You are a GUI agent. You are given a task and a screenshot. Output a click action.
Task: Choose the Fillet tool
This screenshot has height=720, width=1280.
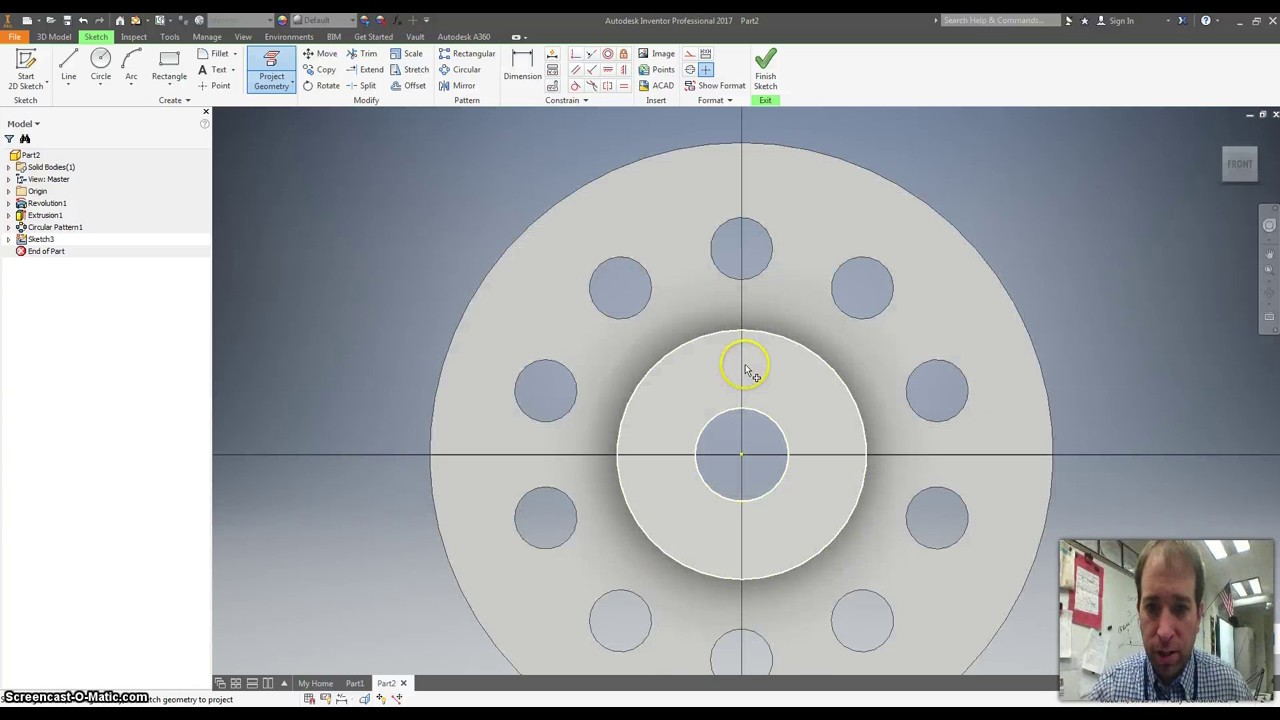click(217, 53)
